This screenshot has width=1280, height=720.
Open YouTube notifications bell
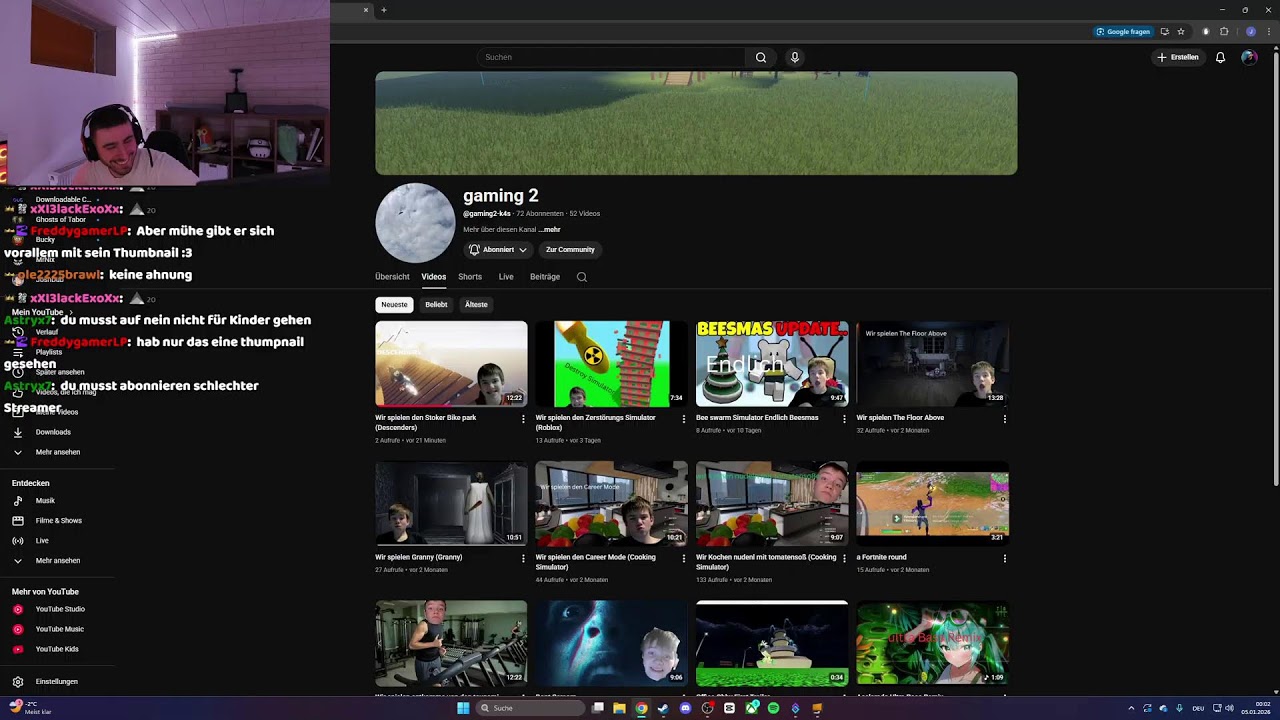pos(1220,57)
